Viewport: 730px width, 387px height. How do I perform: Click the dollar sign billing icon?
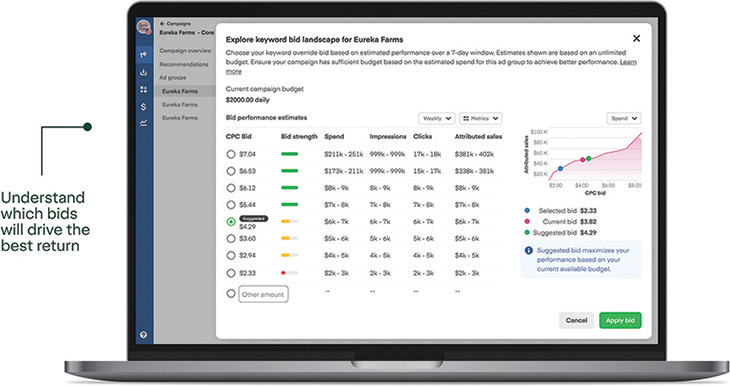(143, 107)
